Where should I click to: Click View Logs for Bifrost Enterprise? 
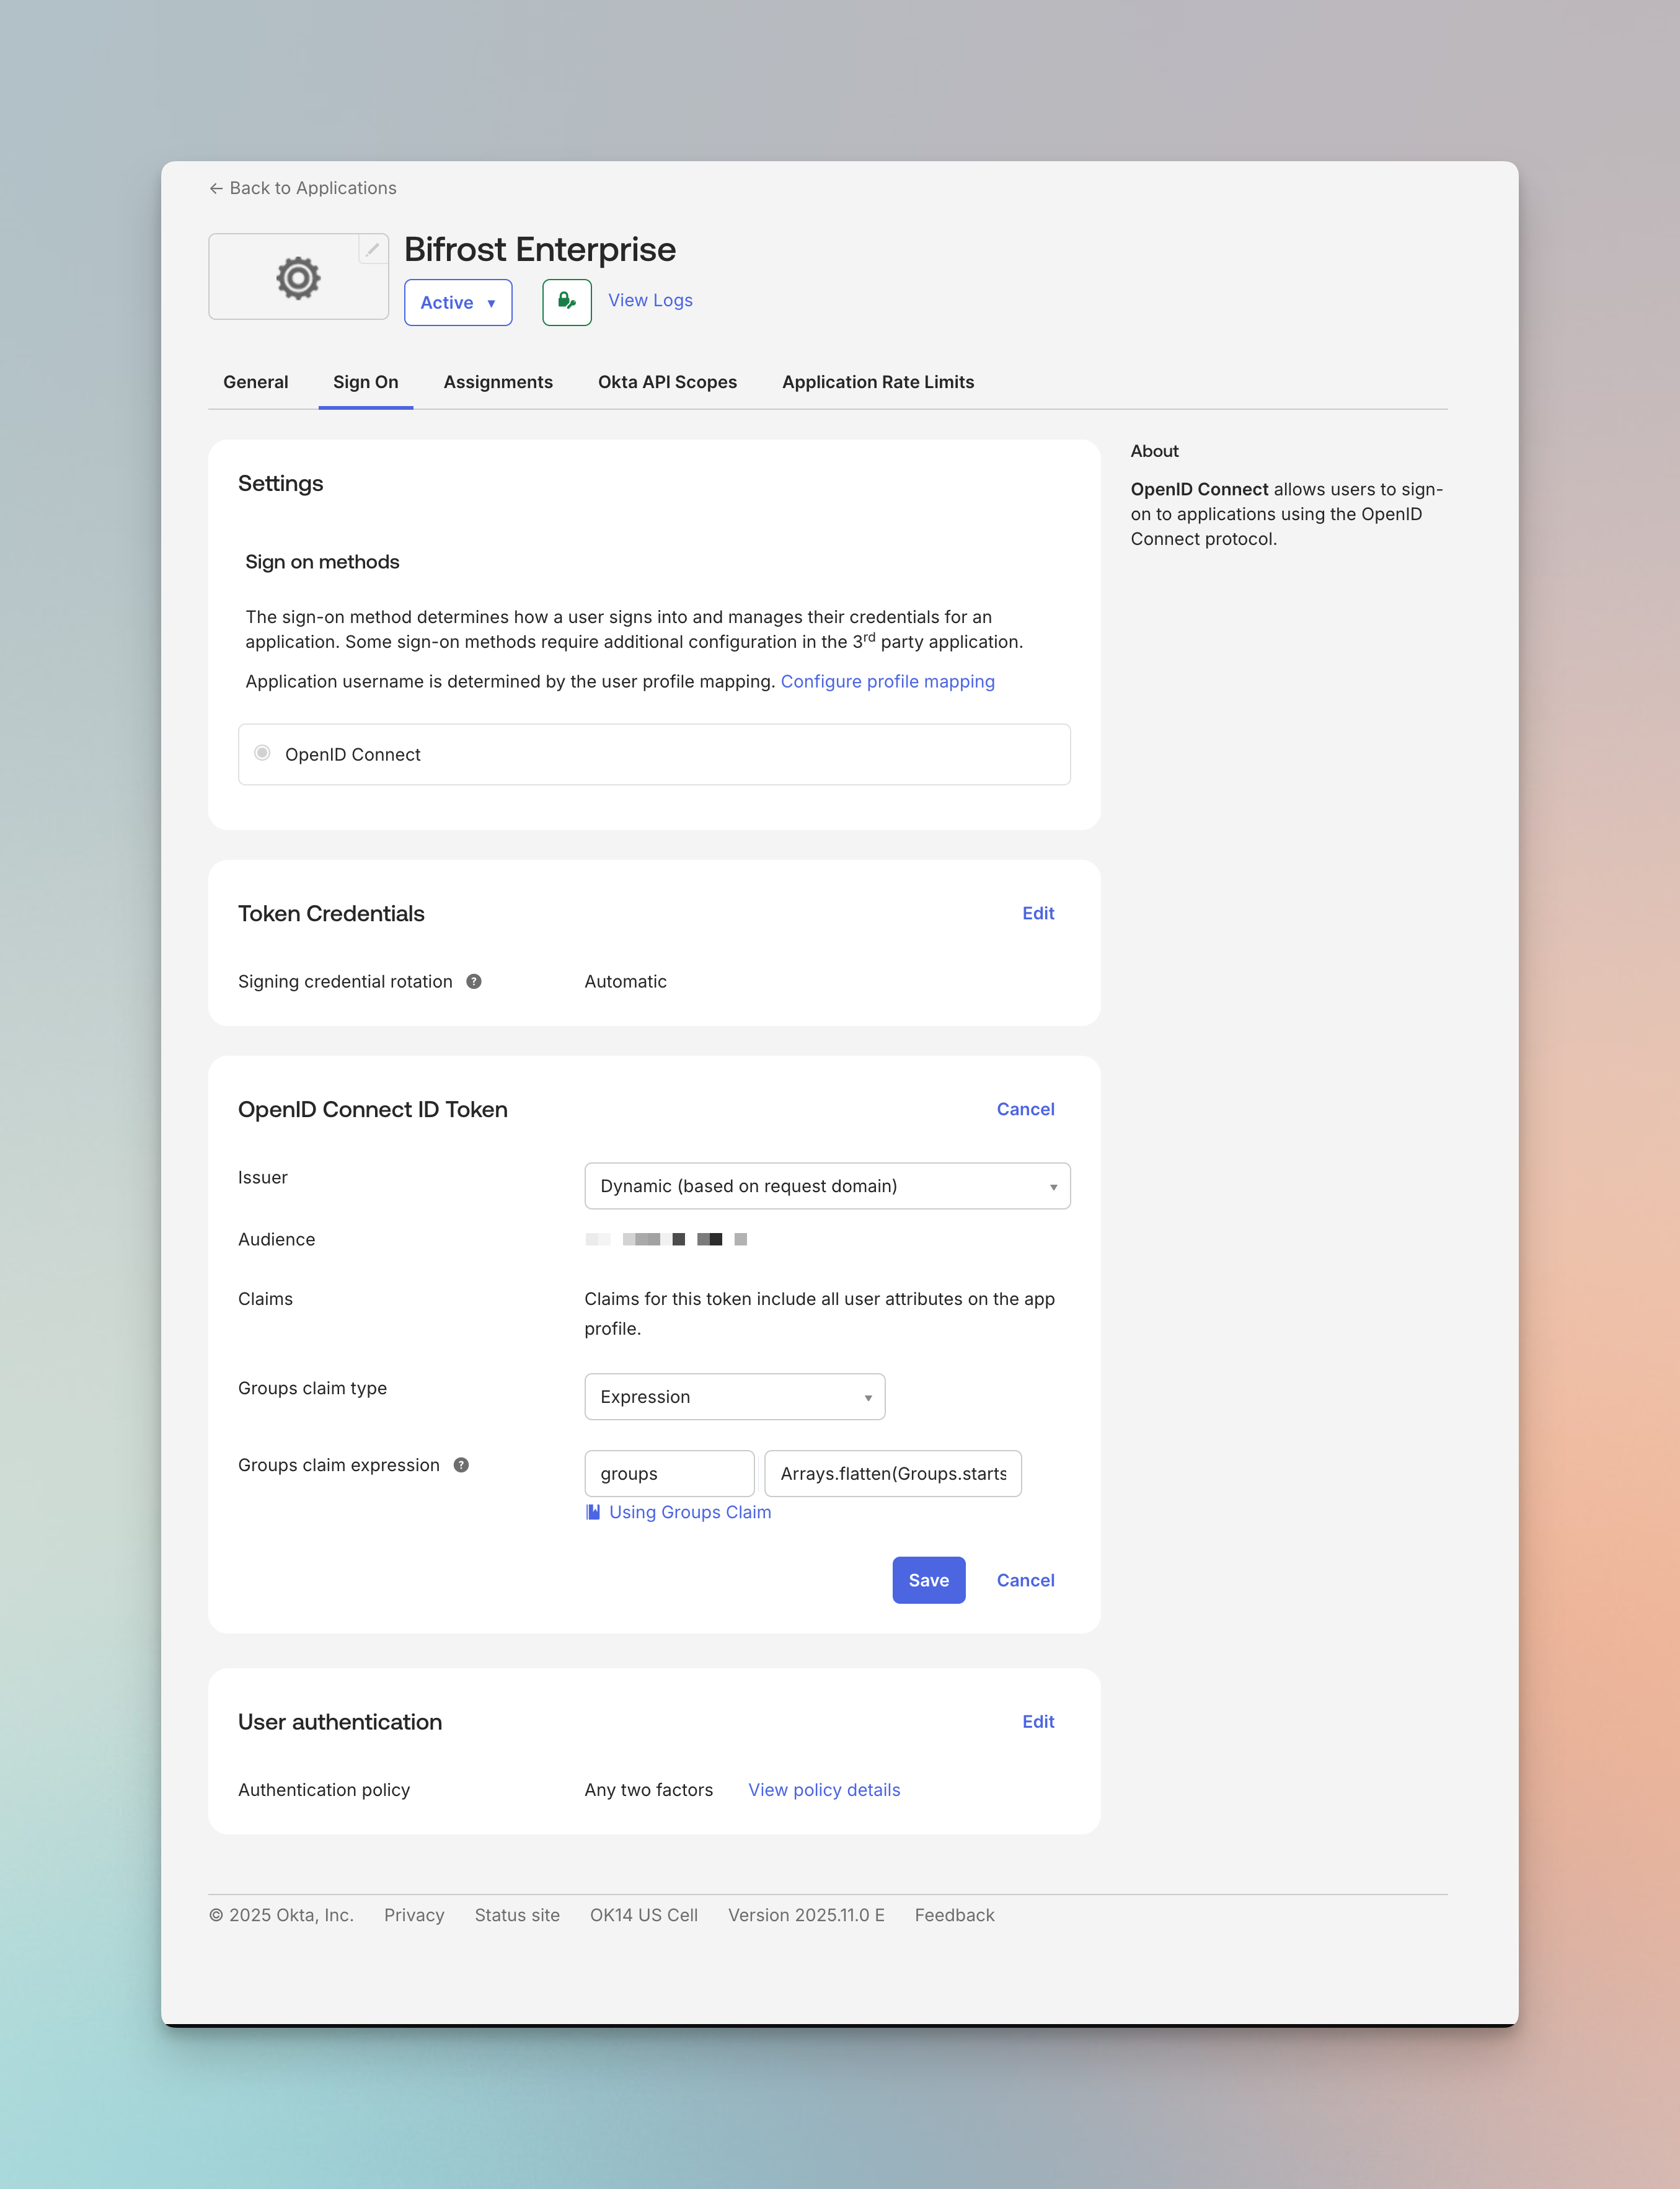[x=649, y=300]
